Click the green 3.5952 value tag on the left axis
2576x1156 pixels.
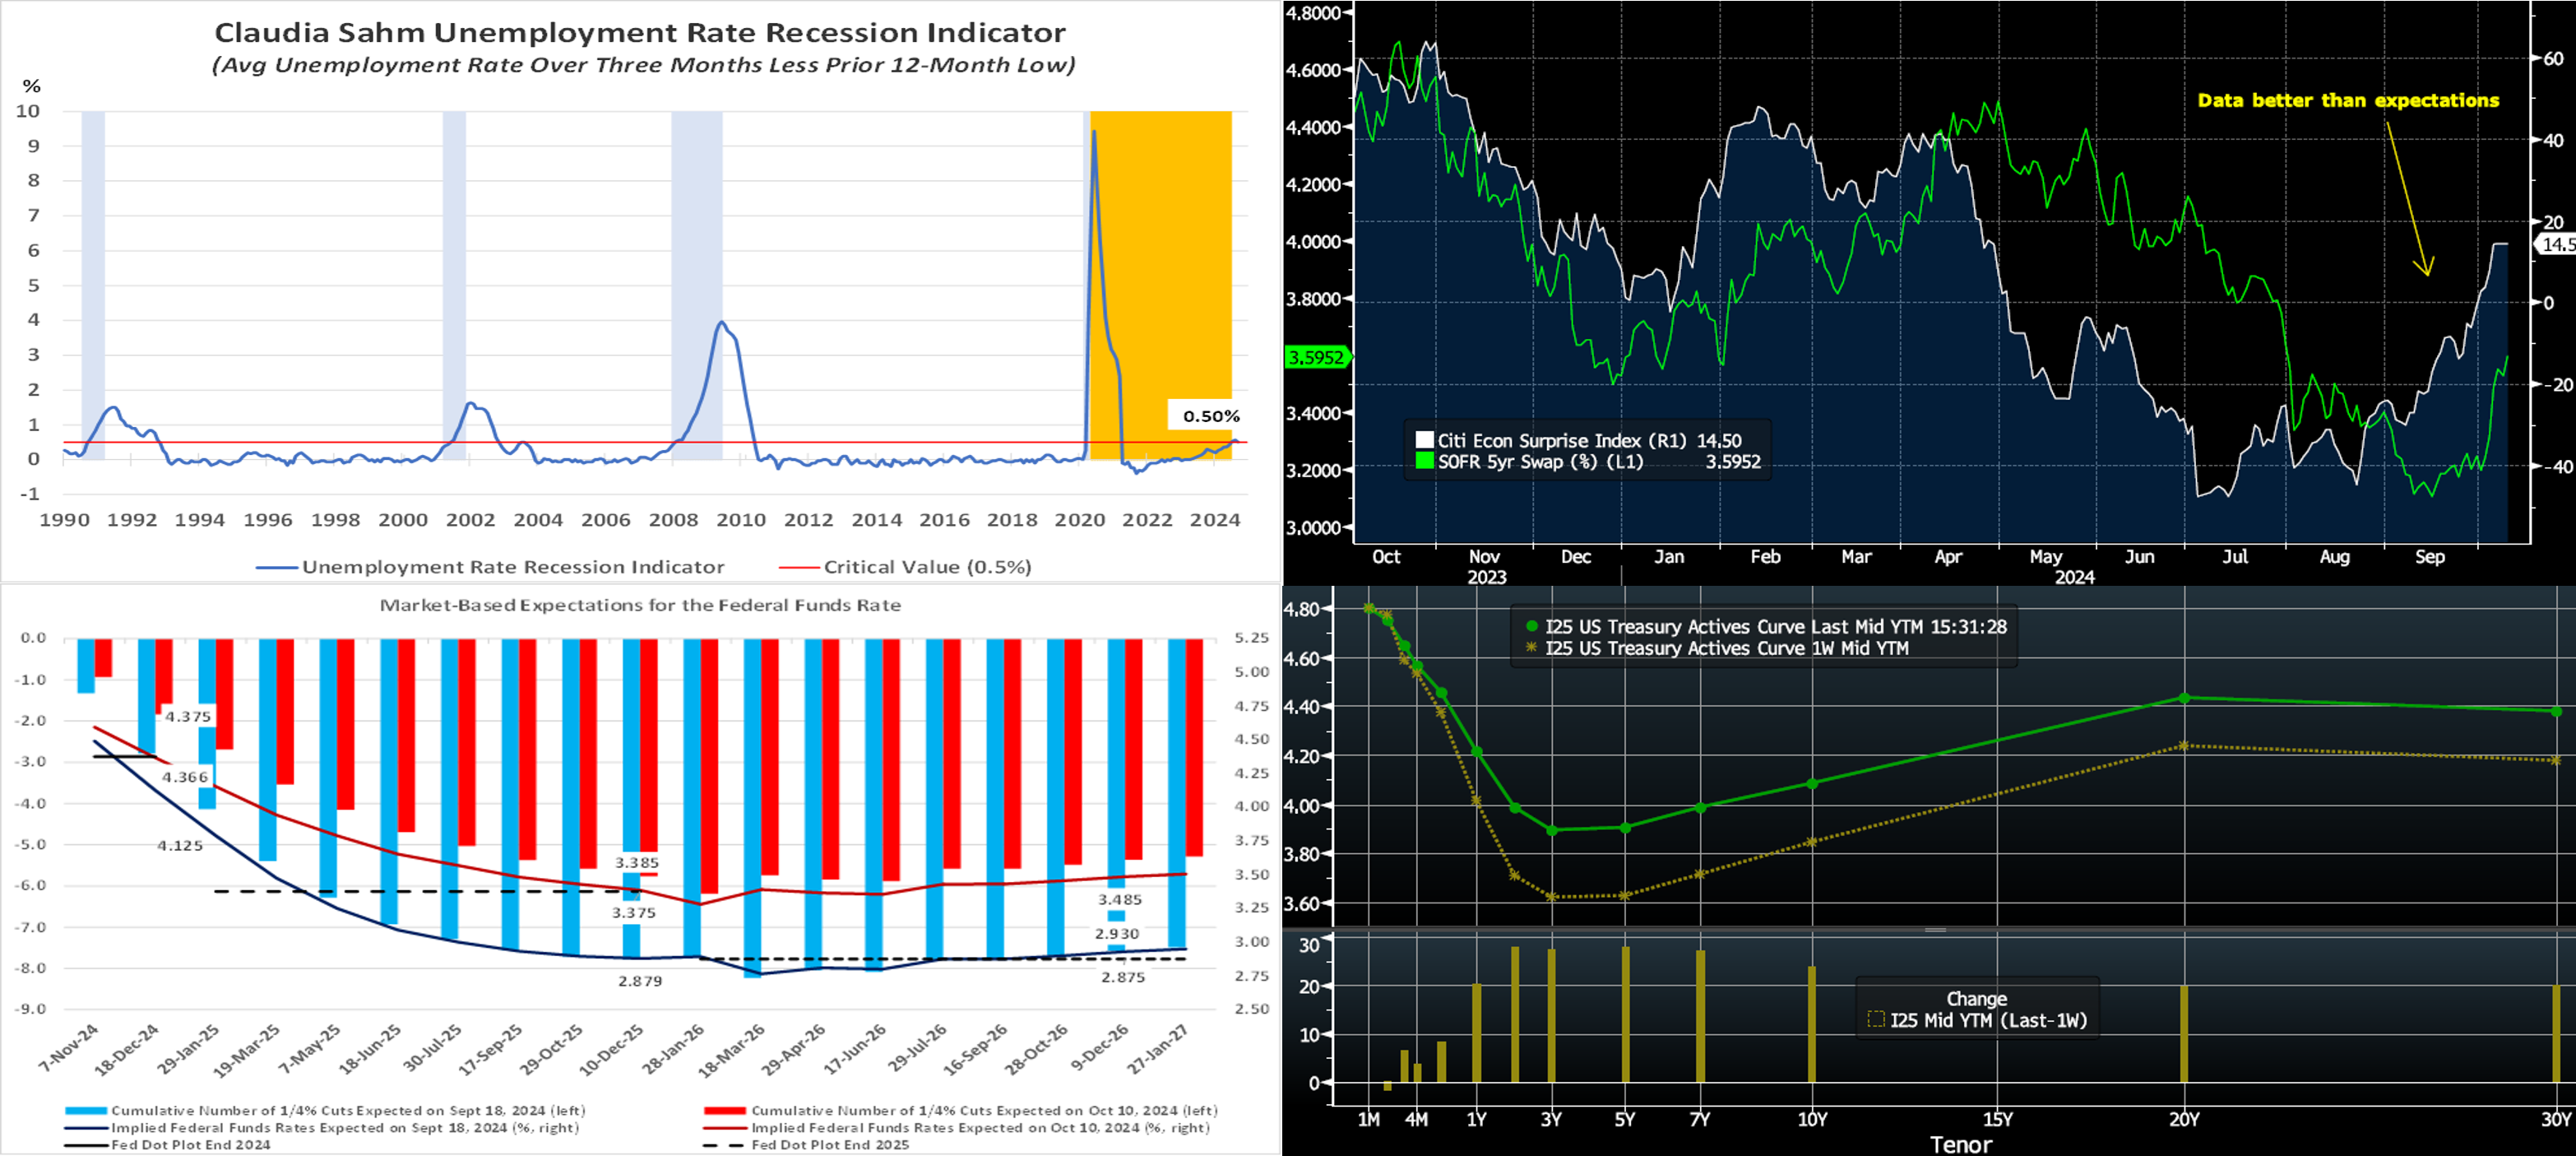1315,357
